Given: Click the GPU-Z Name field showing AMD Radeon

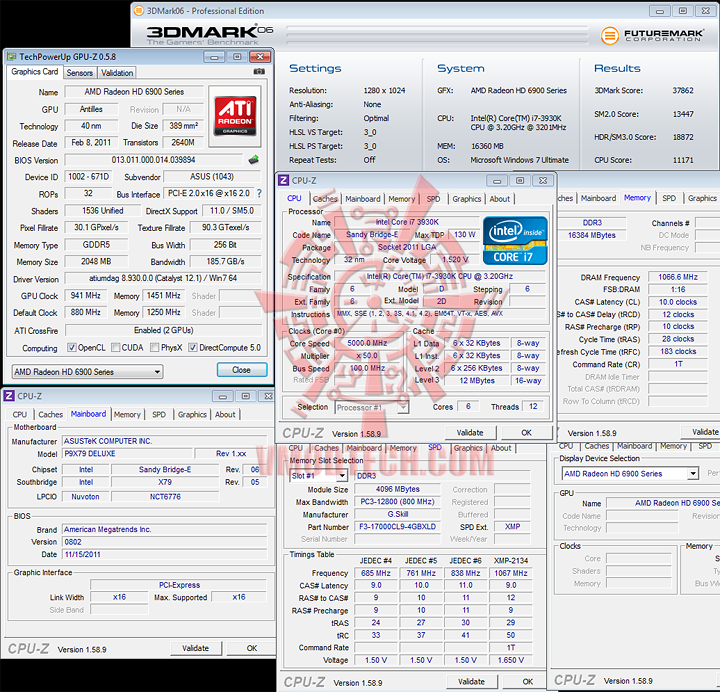Looking at the screenshot, I should pyautogui.click(x=134, y=92).
